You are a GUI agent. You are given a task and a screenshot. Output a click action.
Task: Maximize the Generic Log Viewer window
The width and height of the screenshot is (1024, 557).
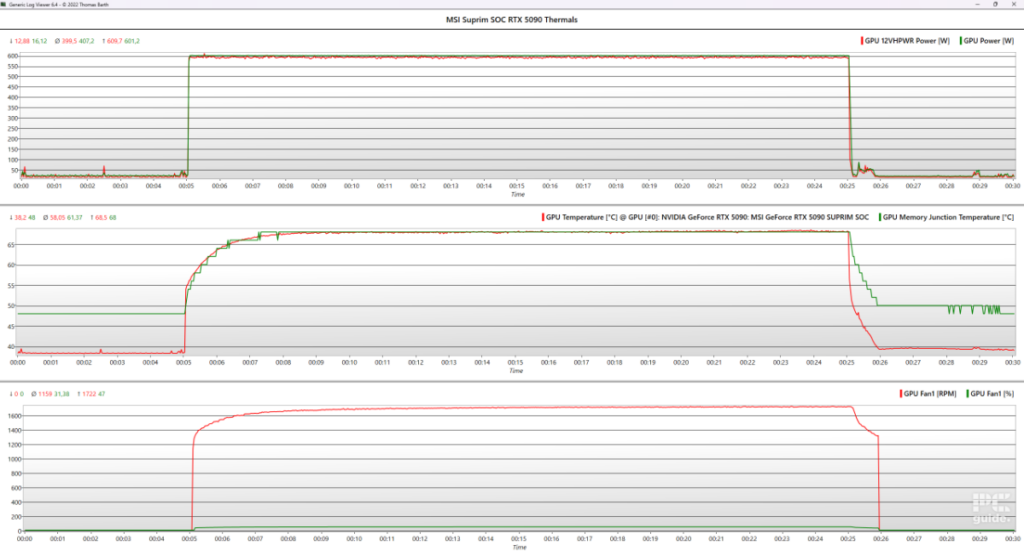pos(995,4)
